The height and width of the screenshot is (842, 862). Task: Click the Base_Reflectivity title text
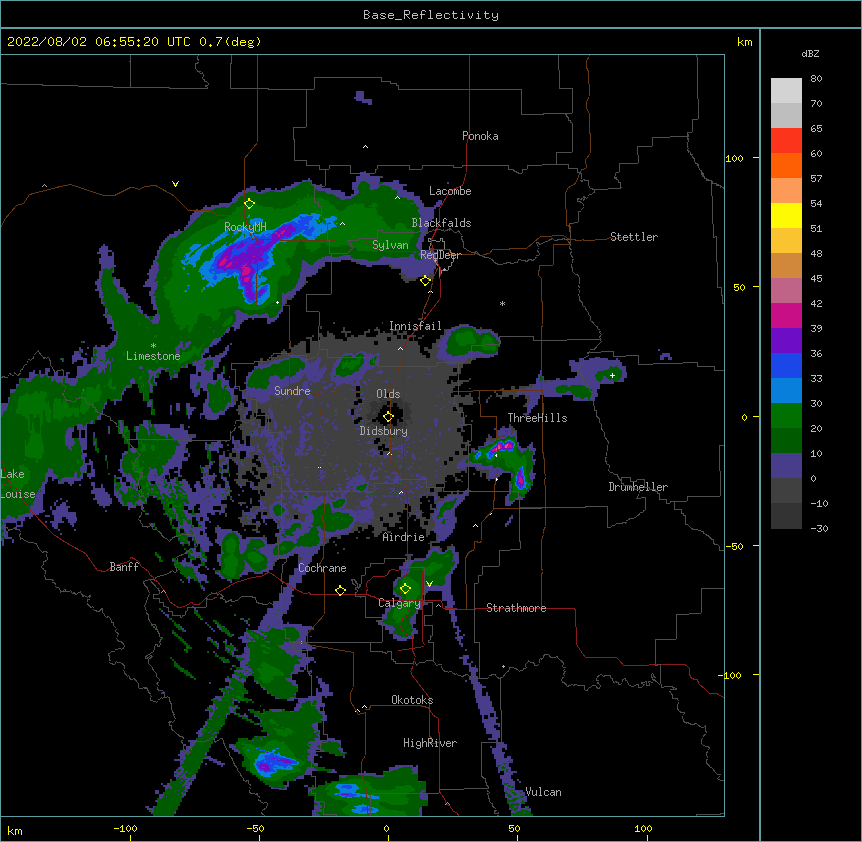(x=431, y=15)
